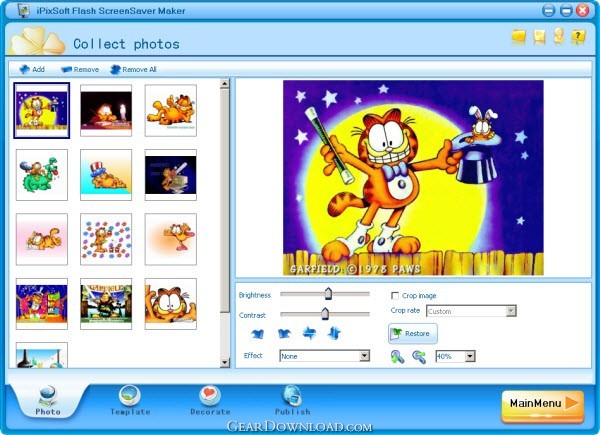
Task: Select the Garfield thumbs-up lying thumbnail
Action: pos(171,111)
